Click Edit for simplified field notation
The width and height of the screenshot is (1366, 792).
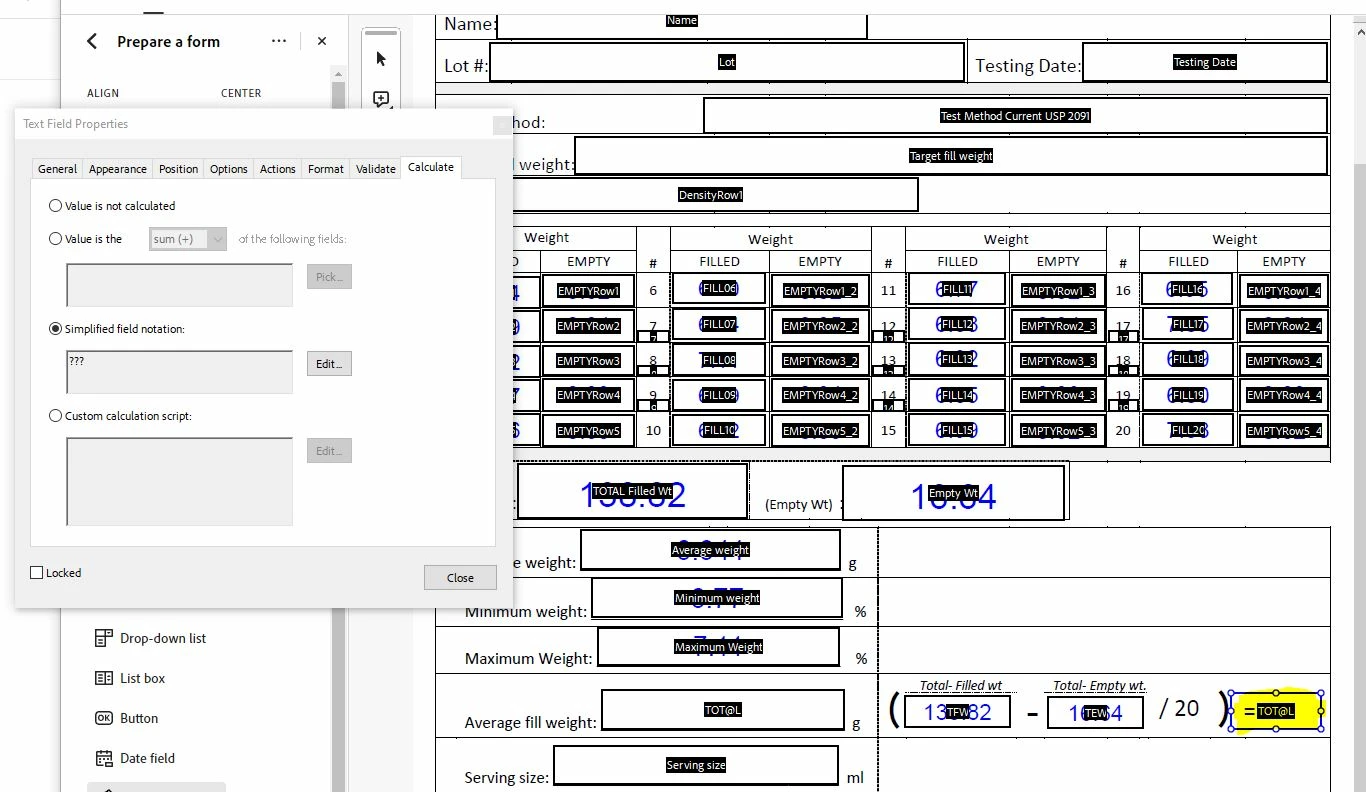(x=329, y=363)
